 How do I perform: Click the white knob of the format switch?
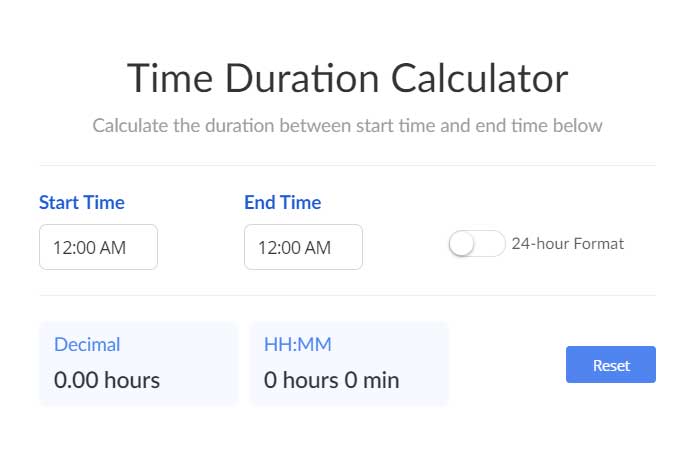pyautogui.click(x=462, y=244)
